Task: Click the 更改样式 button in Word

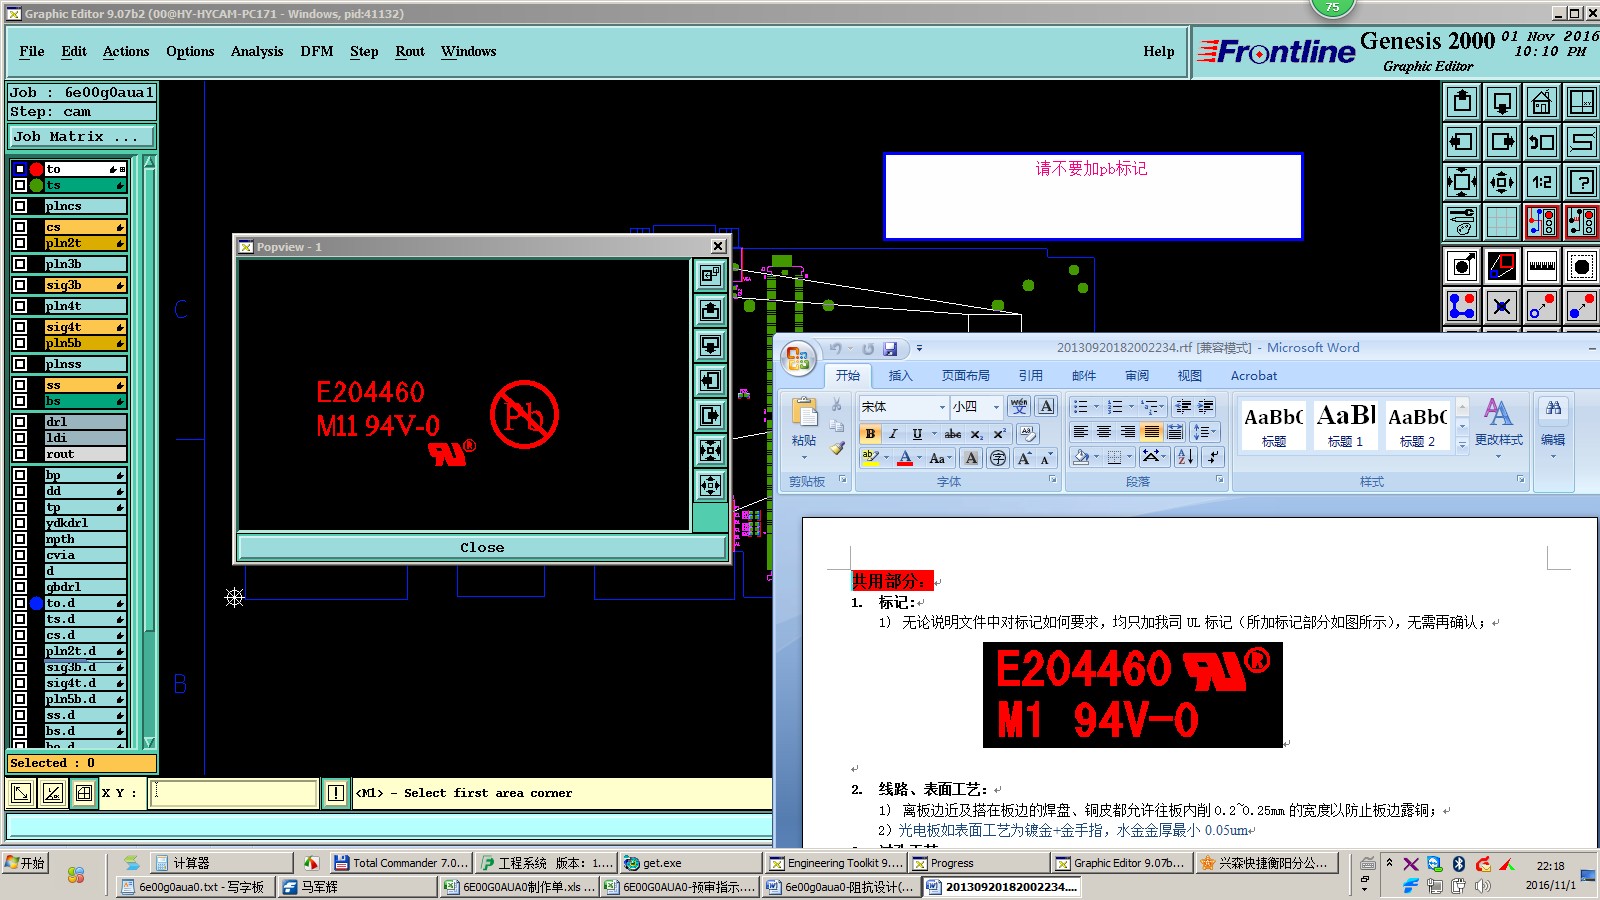Action: 1498,429
